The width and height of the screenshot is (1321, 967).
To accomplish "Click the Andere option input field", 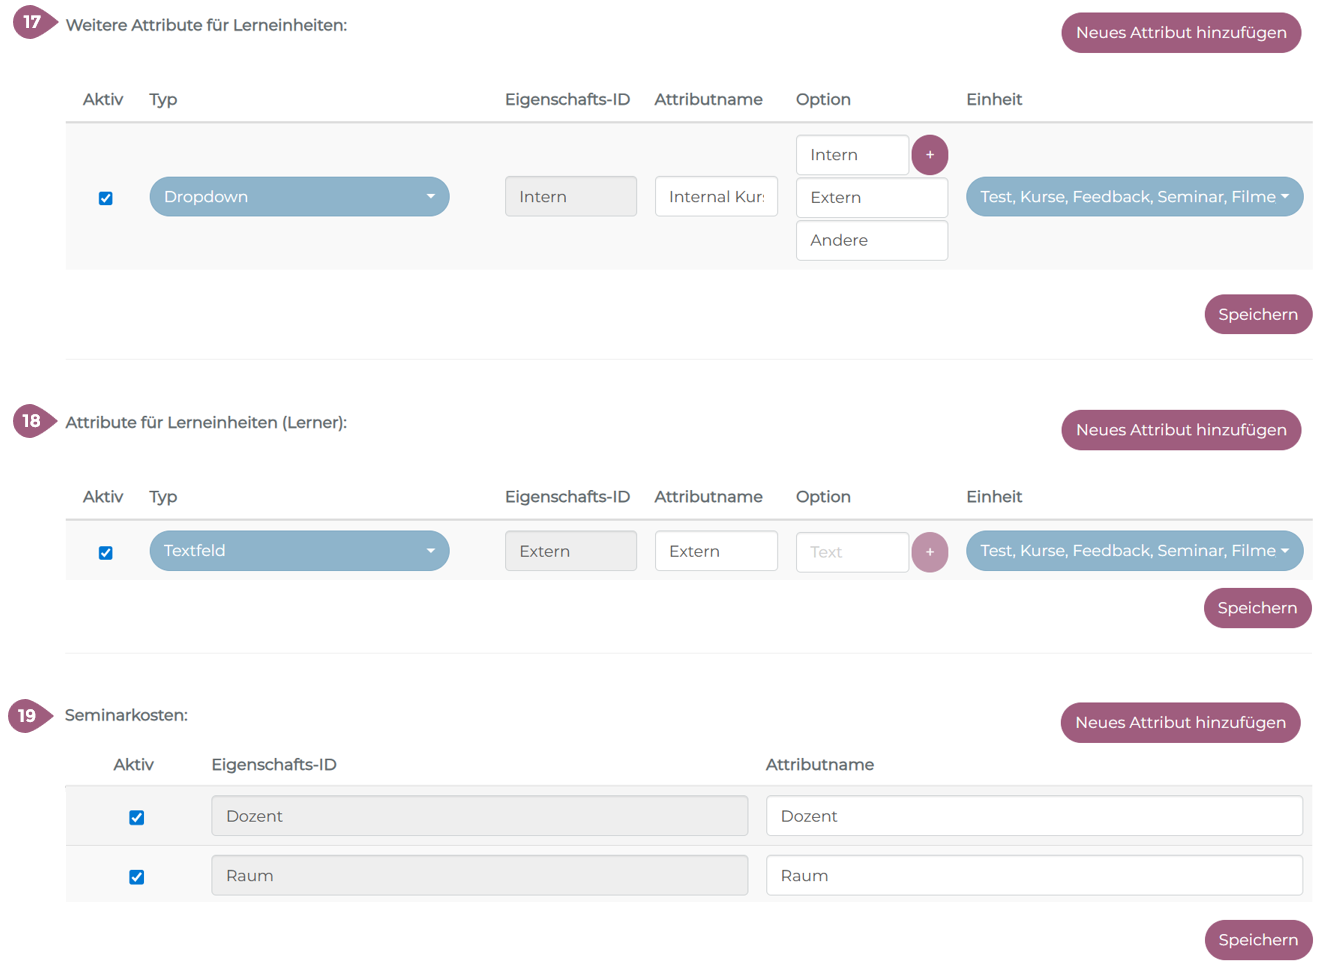I will pos(871,241).
